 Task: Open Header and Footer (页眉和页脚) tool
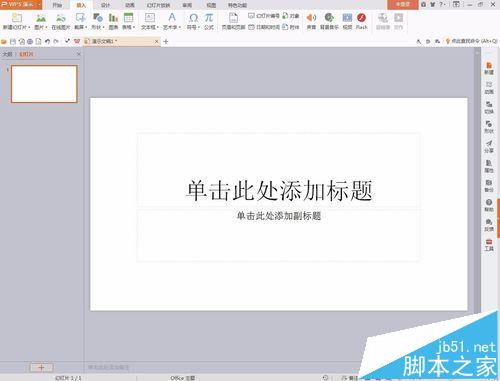coord(233,21)
